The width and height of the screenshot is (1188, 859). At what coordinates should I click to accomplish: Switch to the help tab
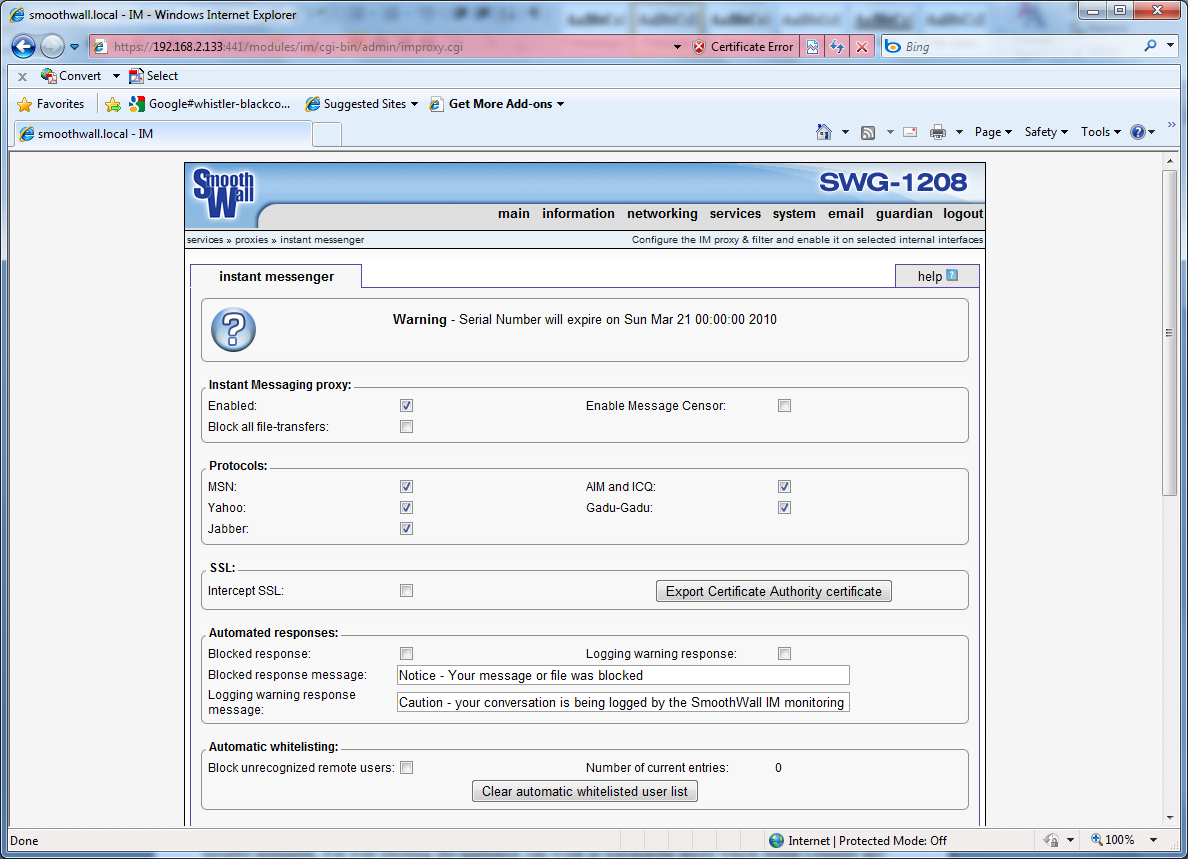coord(937,276)
